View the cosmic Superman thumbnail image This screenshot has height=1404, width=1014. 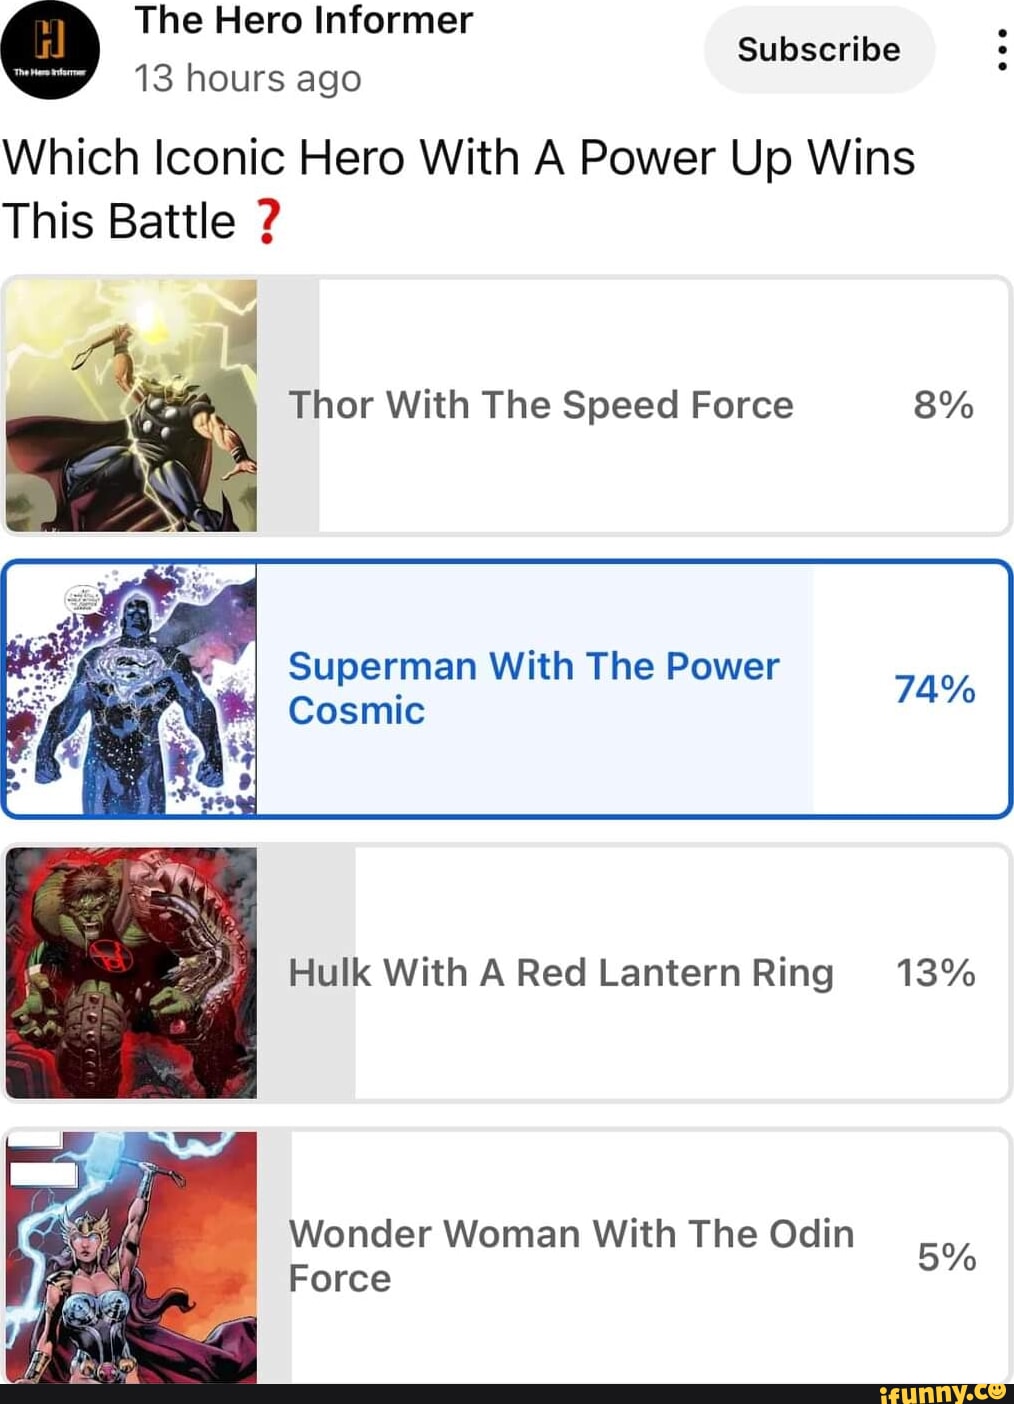[x=131, y=689]
